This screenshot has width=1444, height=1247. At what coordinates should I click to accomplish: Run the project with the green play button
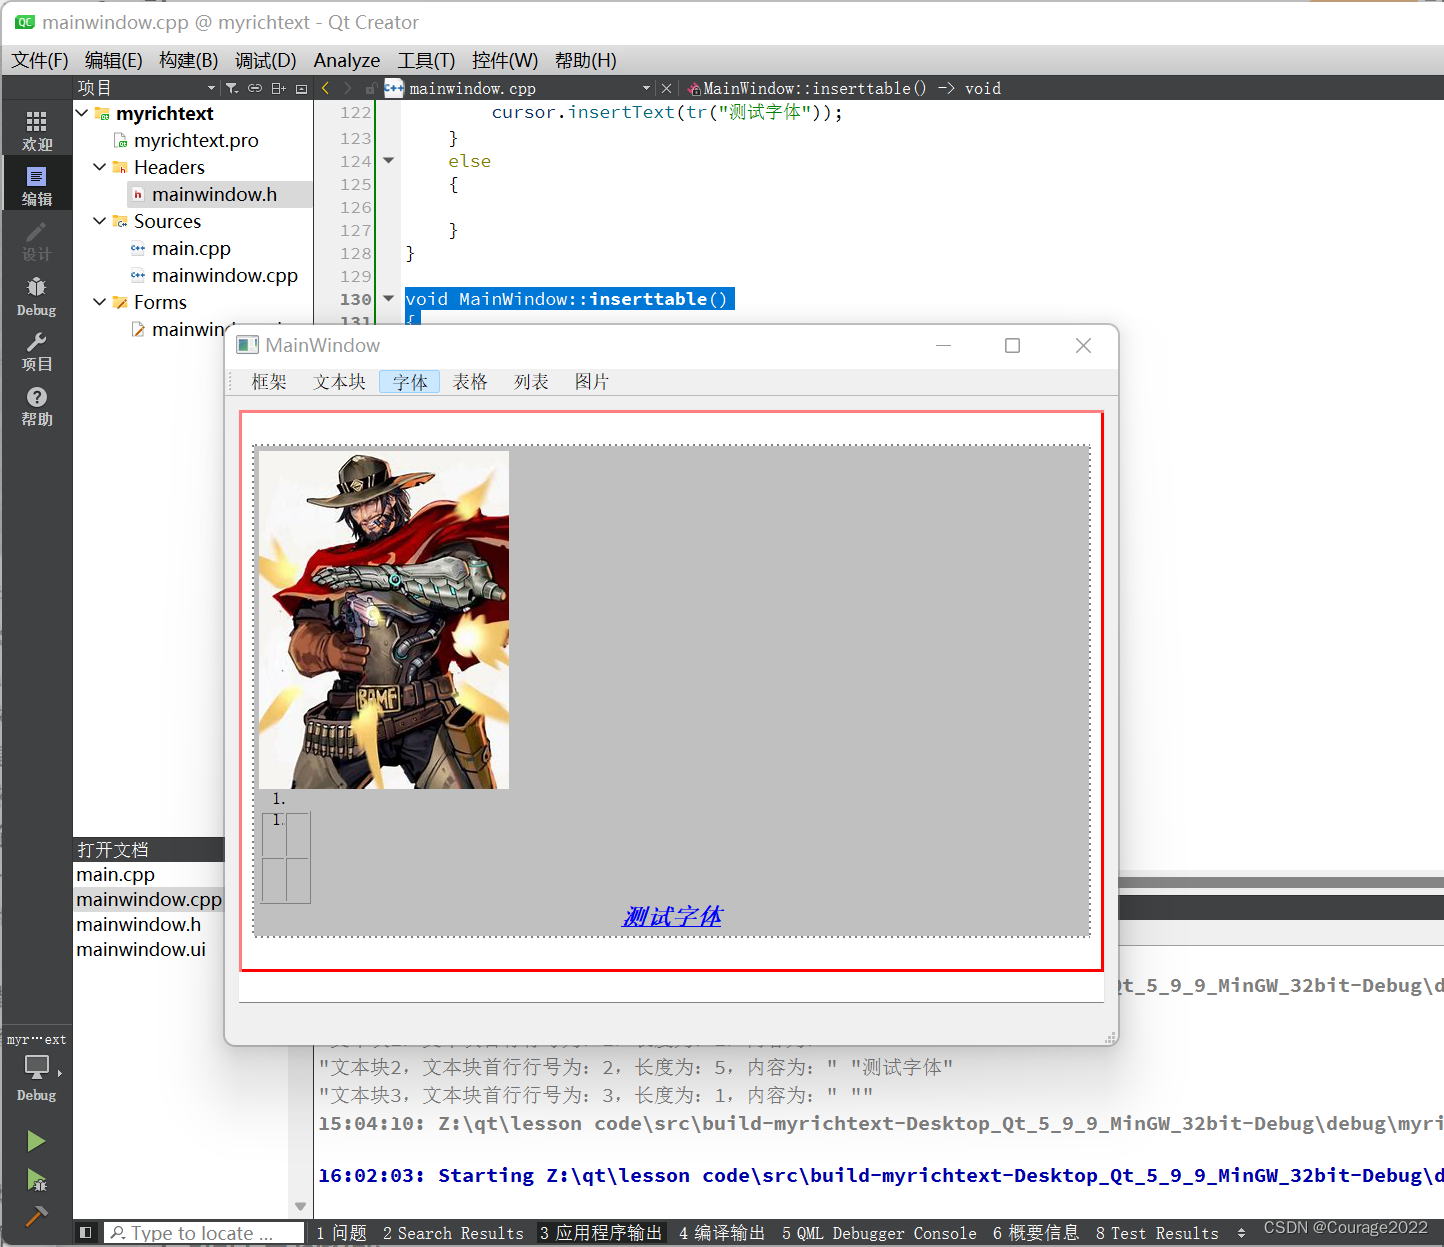pos(37,1140)
